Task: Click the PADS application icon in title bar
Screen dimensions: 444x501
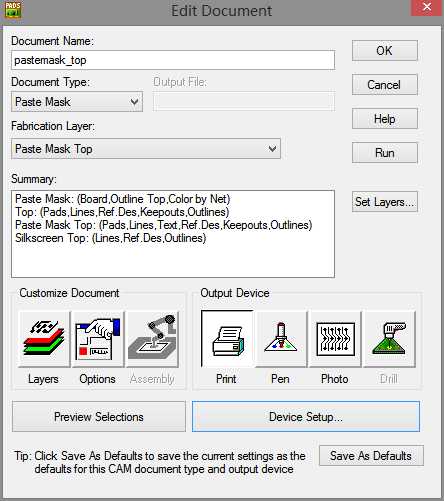Action: coord(13,10)
